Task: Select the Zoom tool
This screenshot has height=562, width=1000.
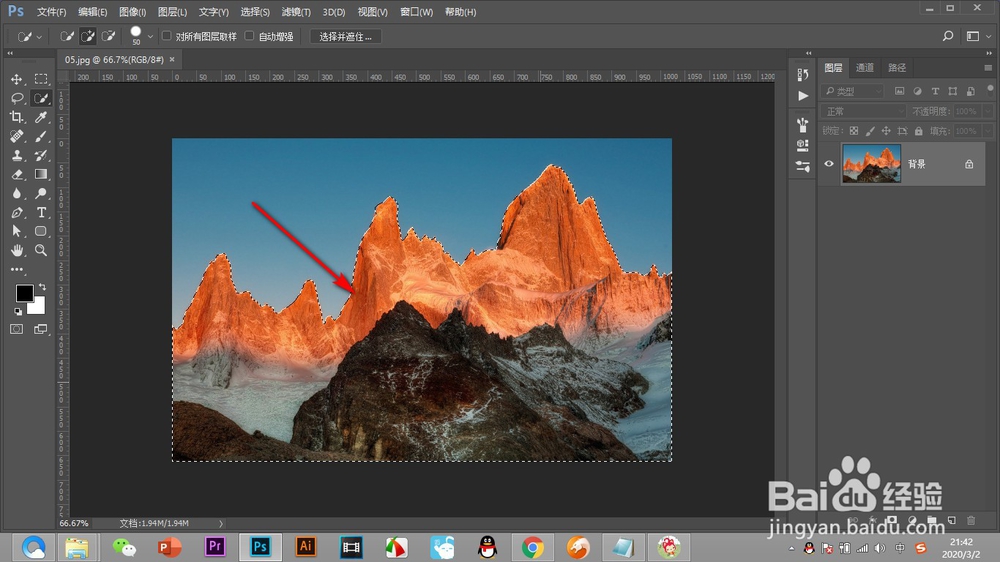Action: coord(41,250)
